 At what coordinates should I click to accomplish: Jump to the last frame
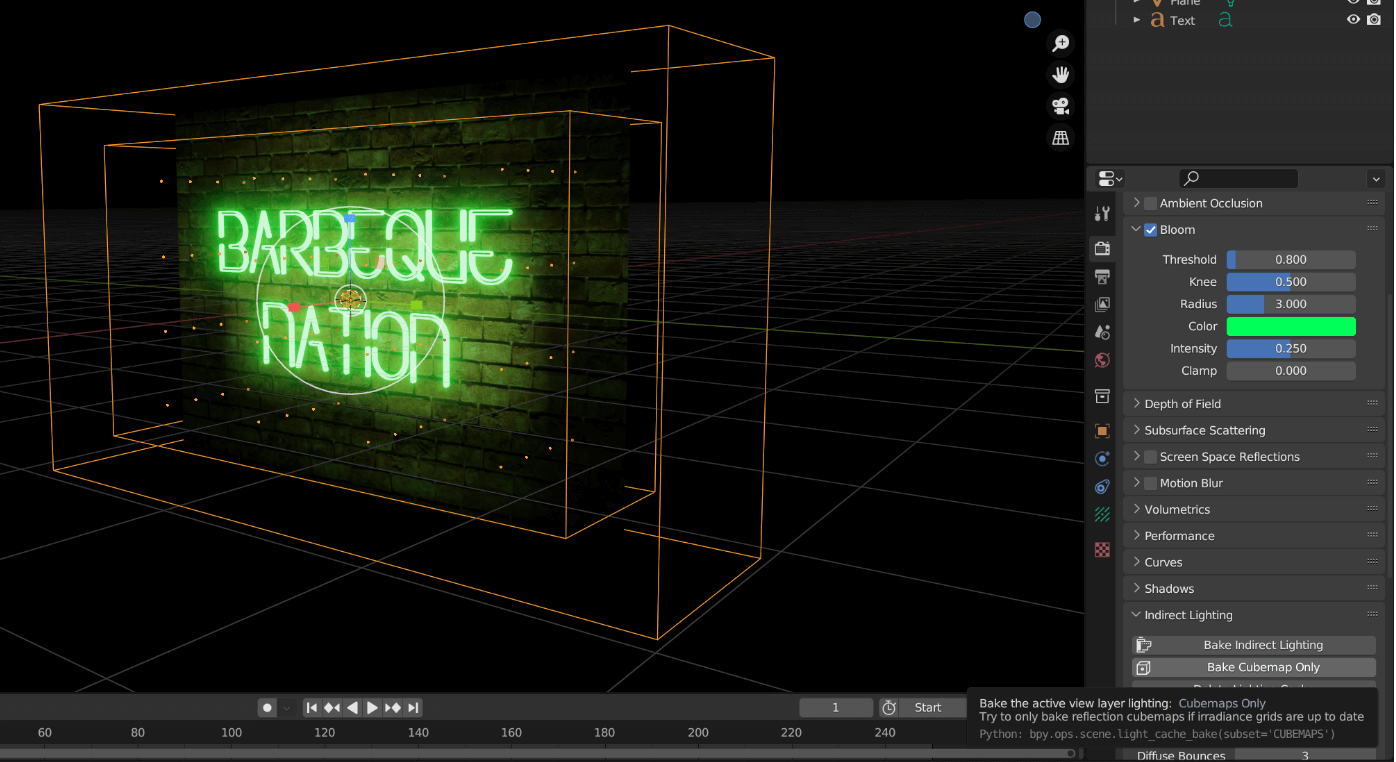tap(413, 708)
